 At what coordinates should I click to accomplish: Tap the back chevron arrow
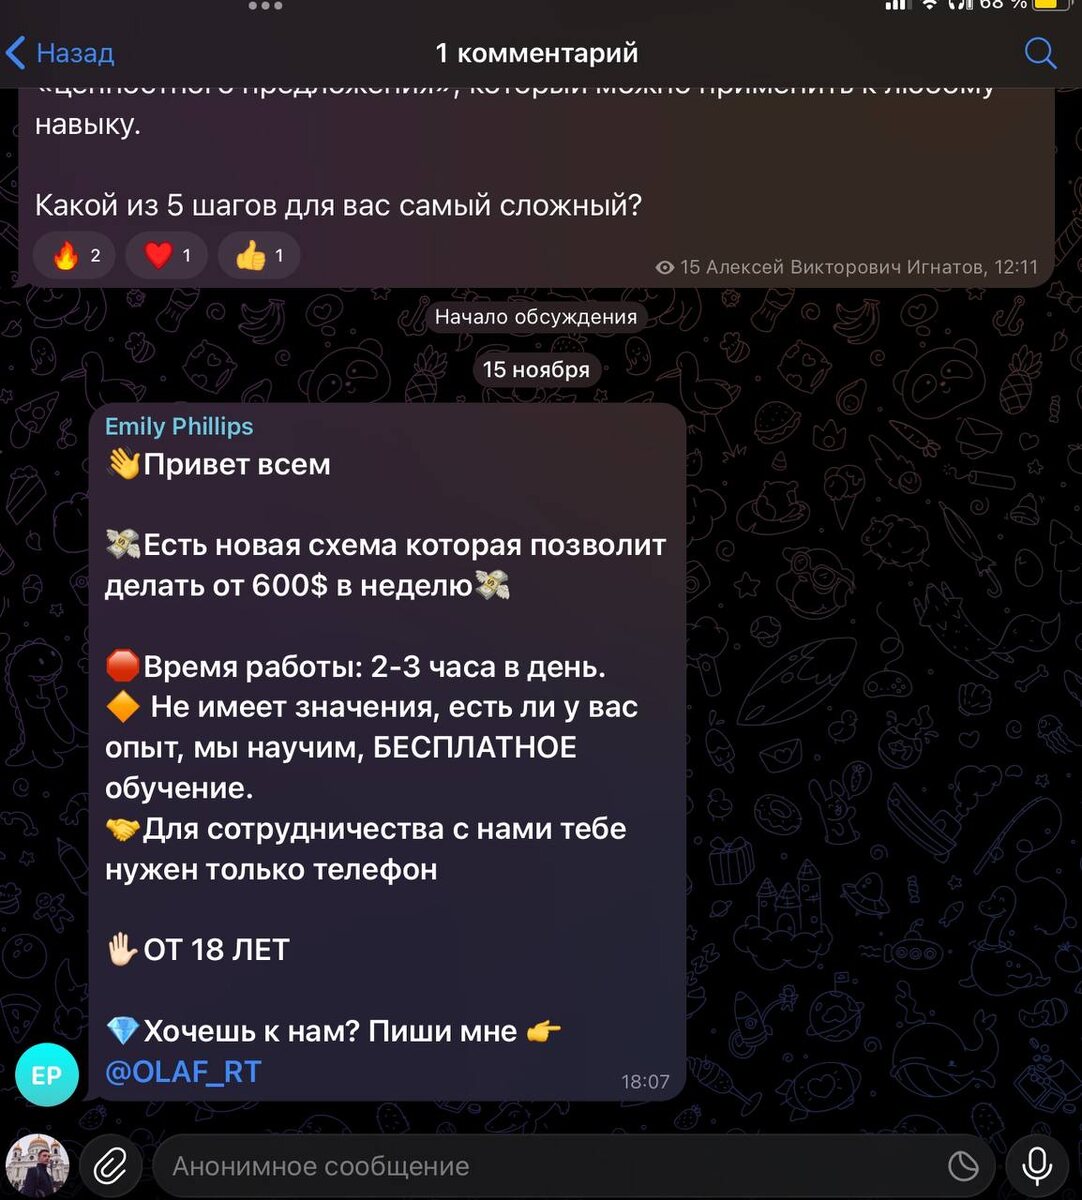pos(16,53)
